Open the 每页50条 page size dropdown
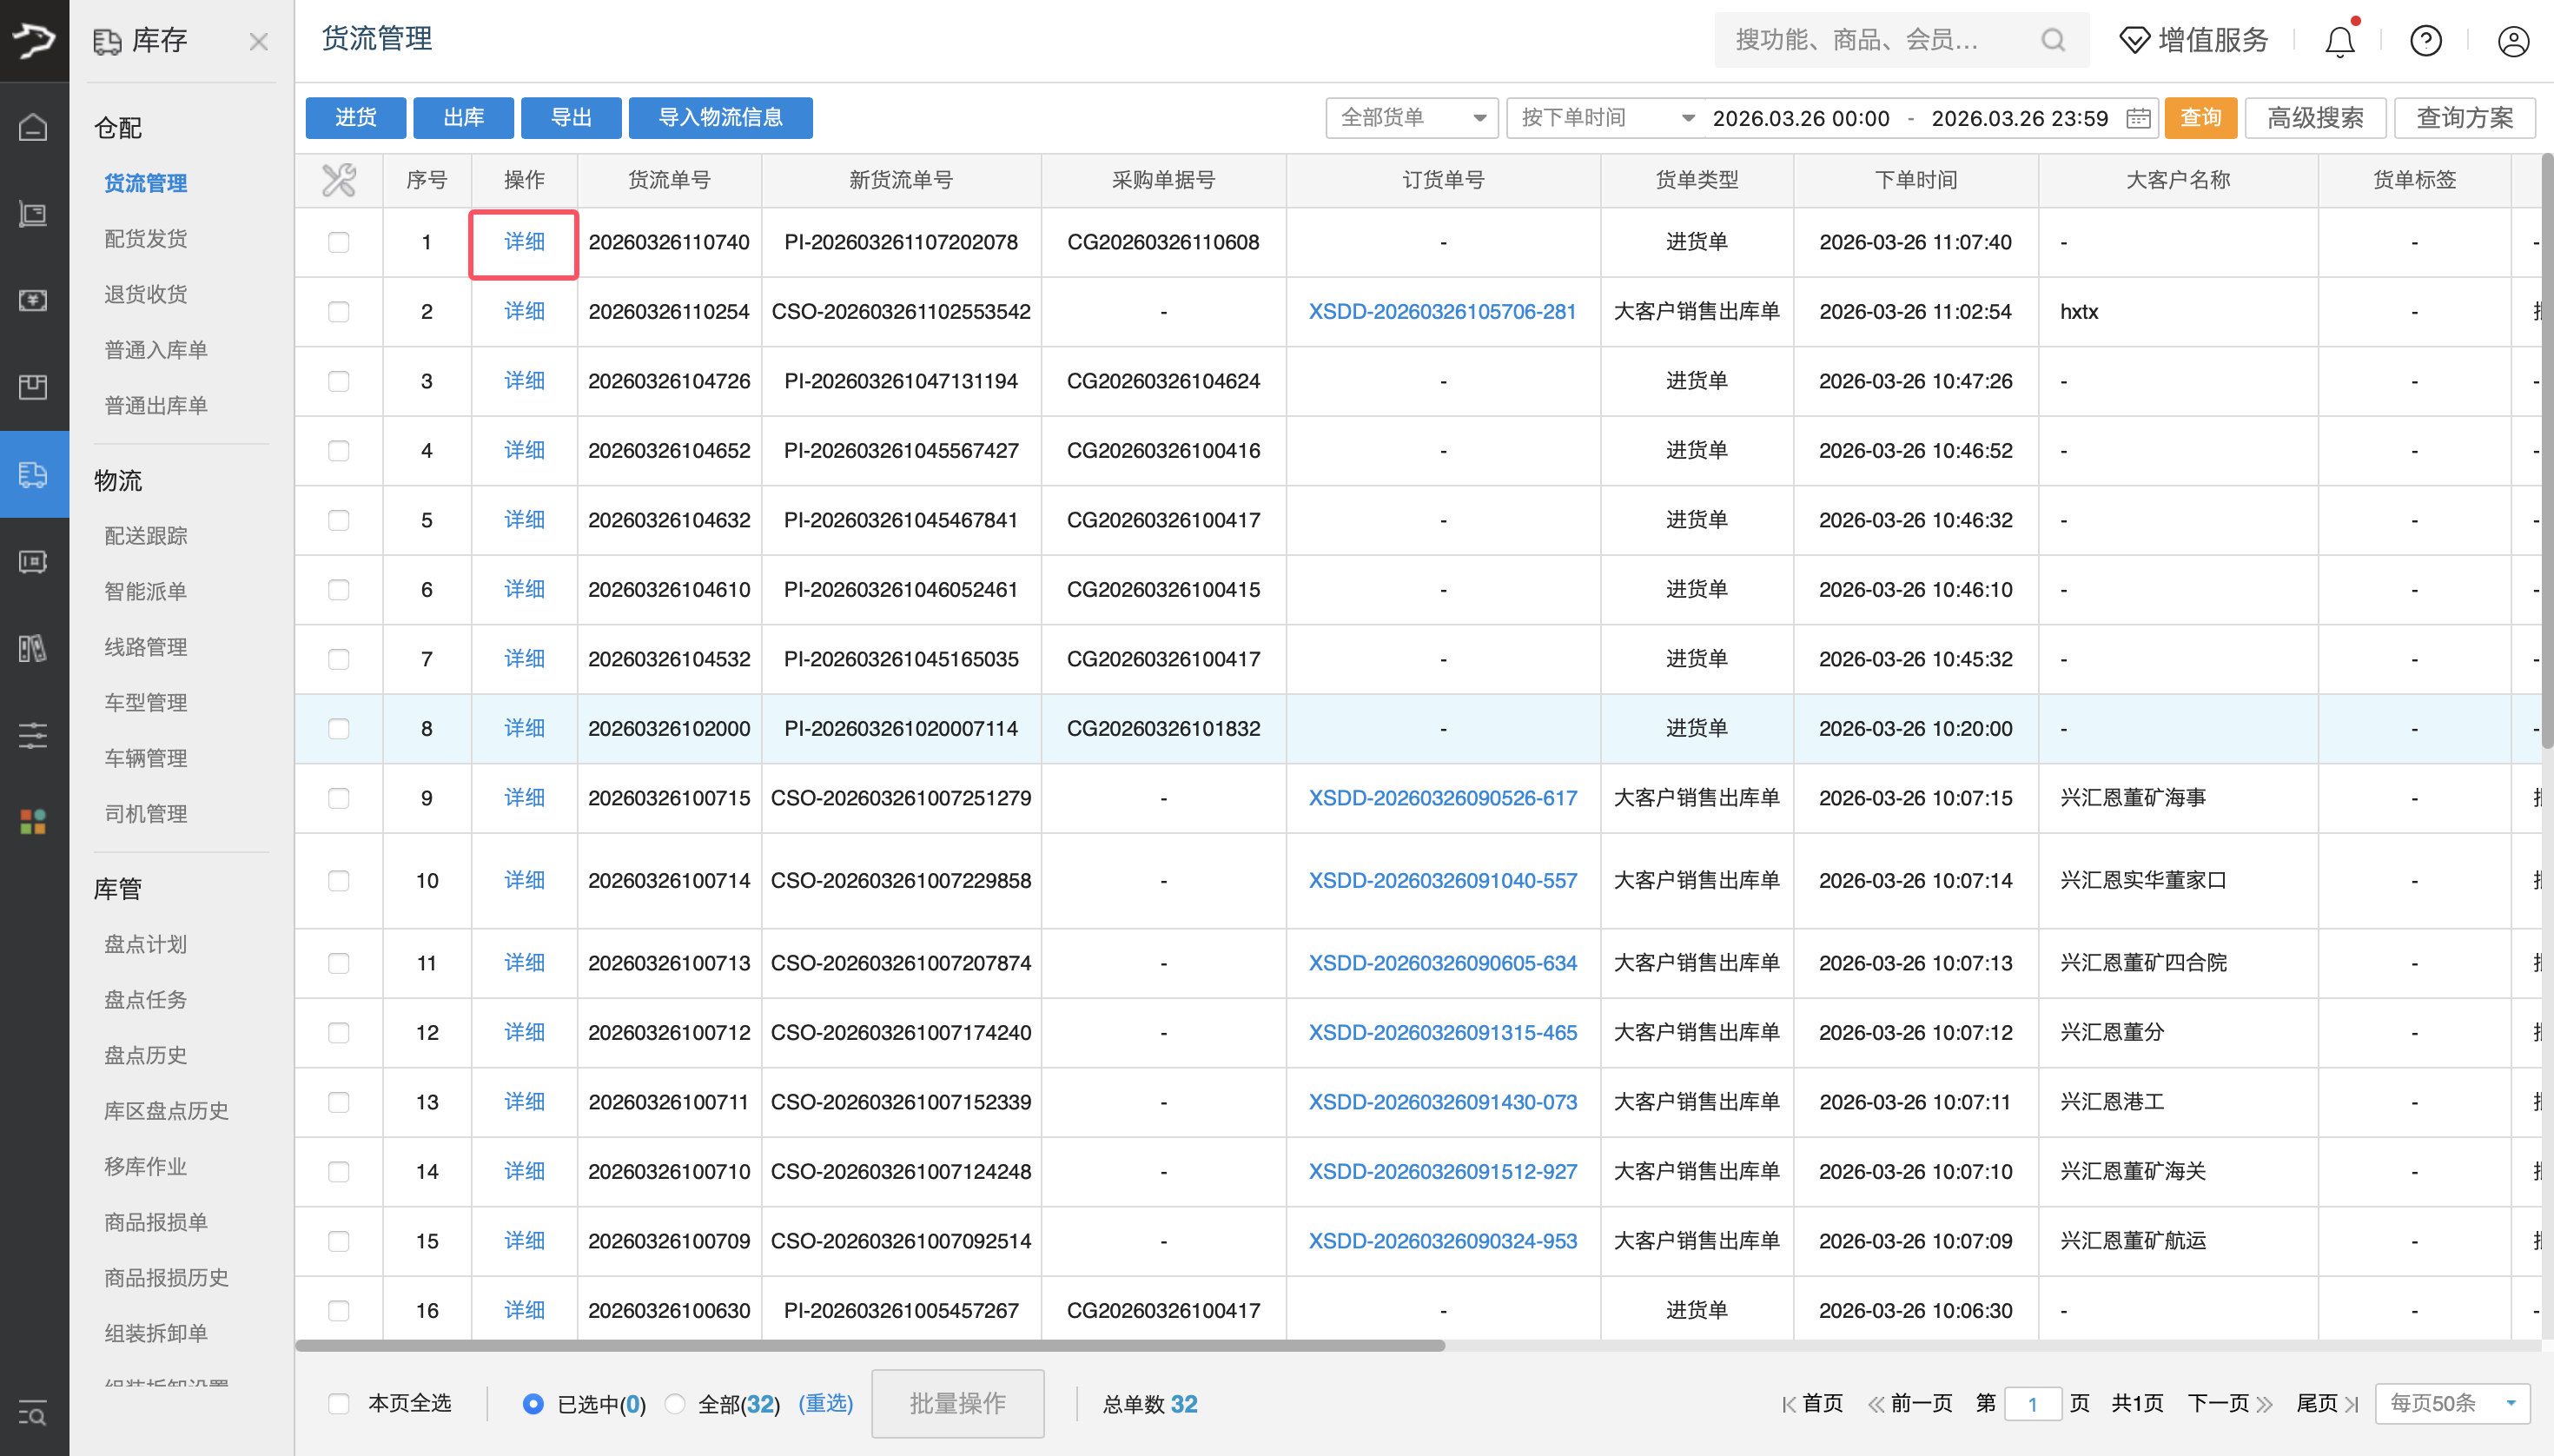The width and height of the screenshot is (2554, 1456). [2451, 1403]
